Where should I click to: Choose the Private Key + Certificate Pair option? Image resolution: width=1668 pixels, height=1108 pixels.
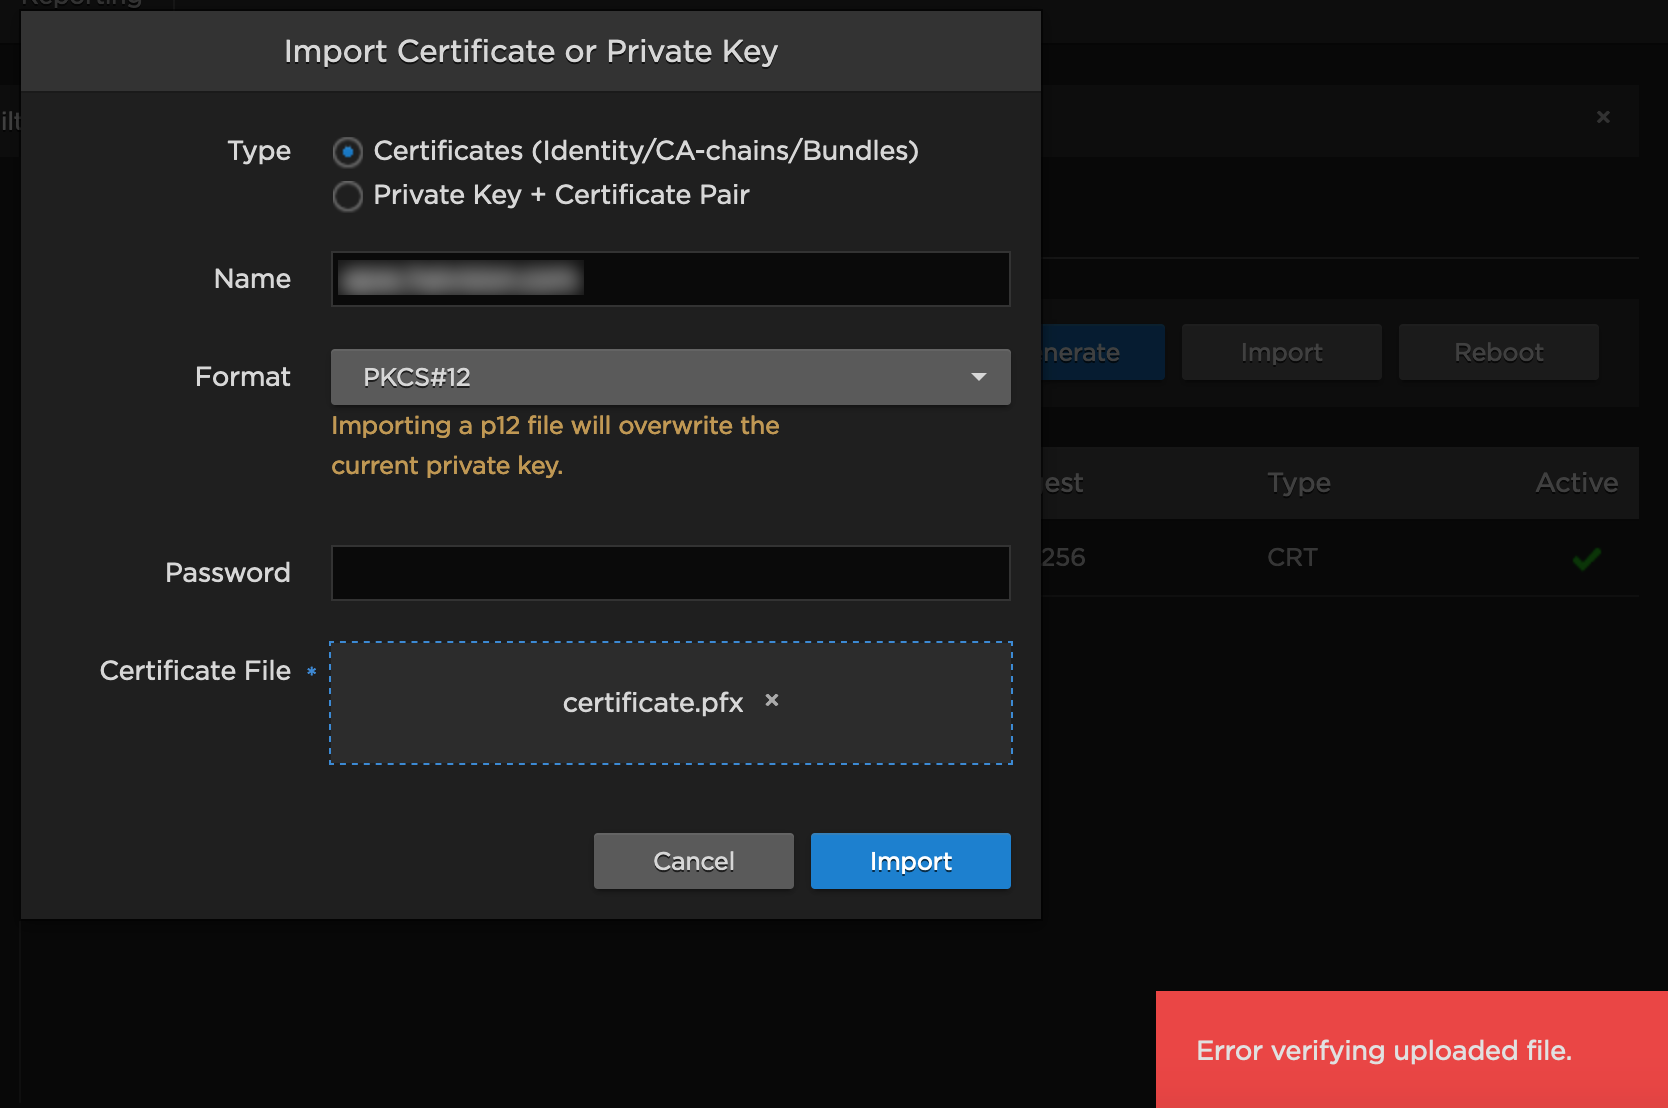pyautogui.click(x=347, y=196)
